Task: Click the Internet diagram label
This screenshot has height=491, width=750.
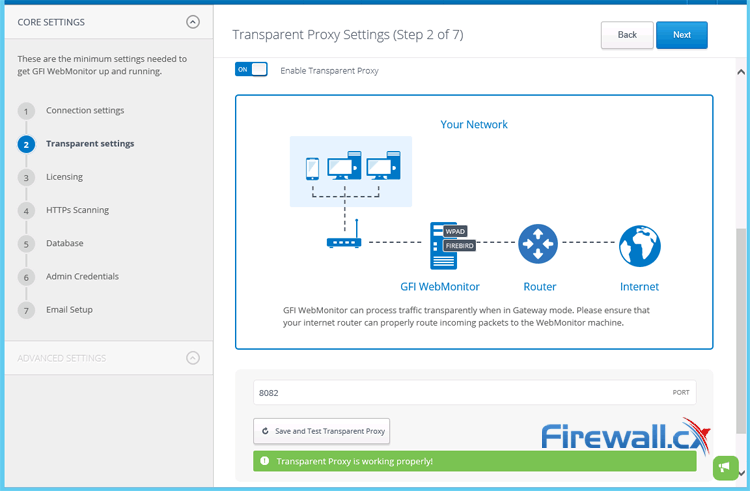Action: pos(639,286)
